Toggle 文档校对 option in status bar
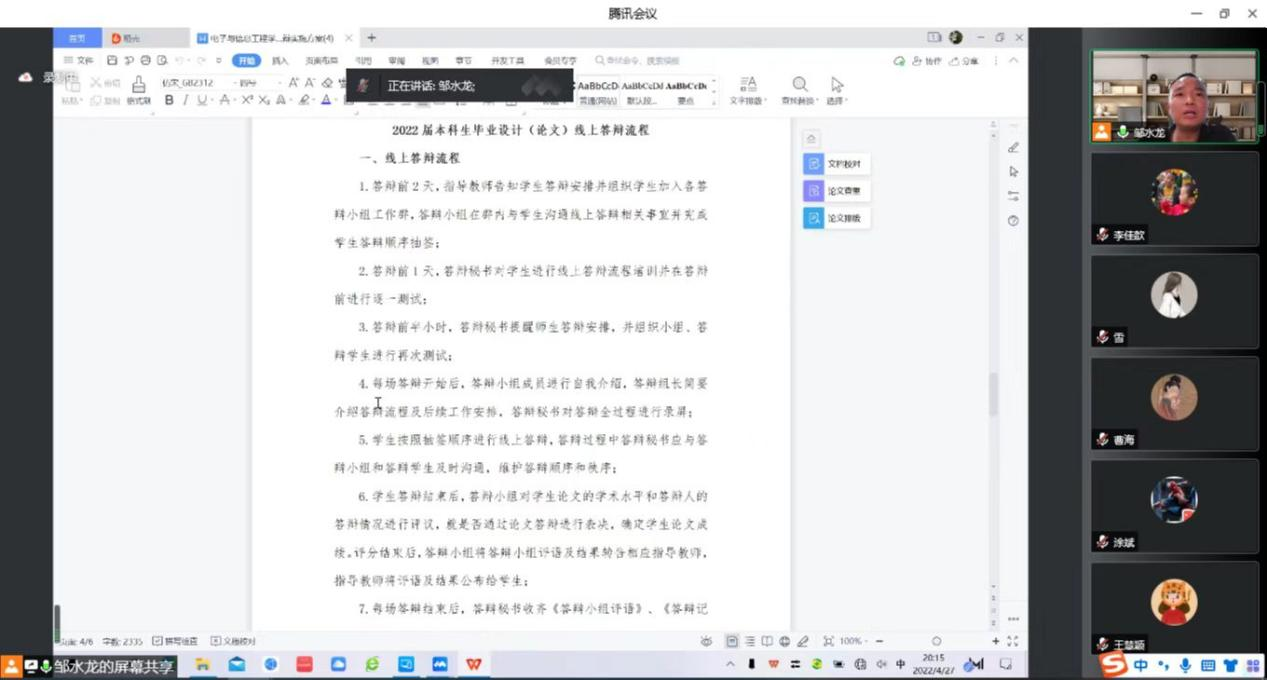1267x680 pixels. (x=233, y=641)
